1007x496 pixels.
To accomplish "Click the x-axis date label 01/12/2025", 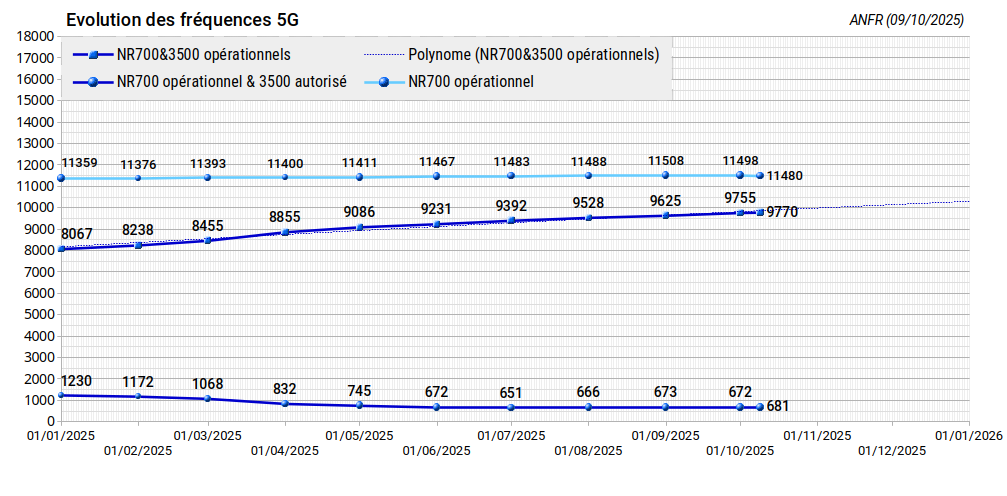I will [x=892, y=451].
